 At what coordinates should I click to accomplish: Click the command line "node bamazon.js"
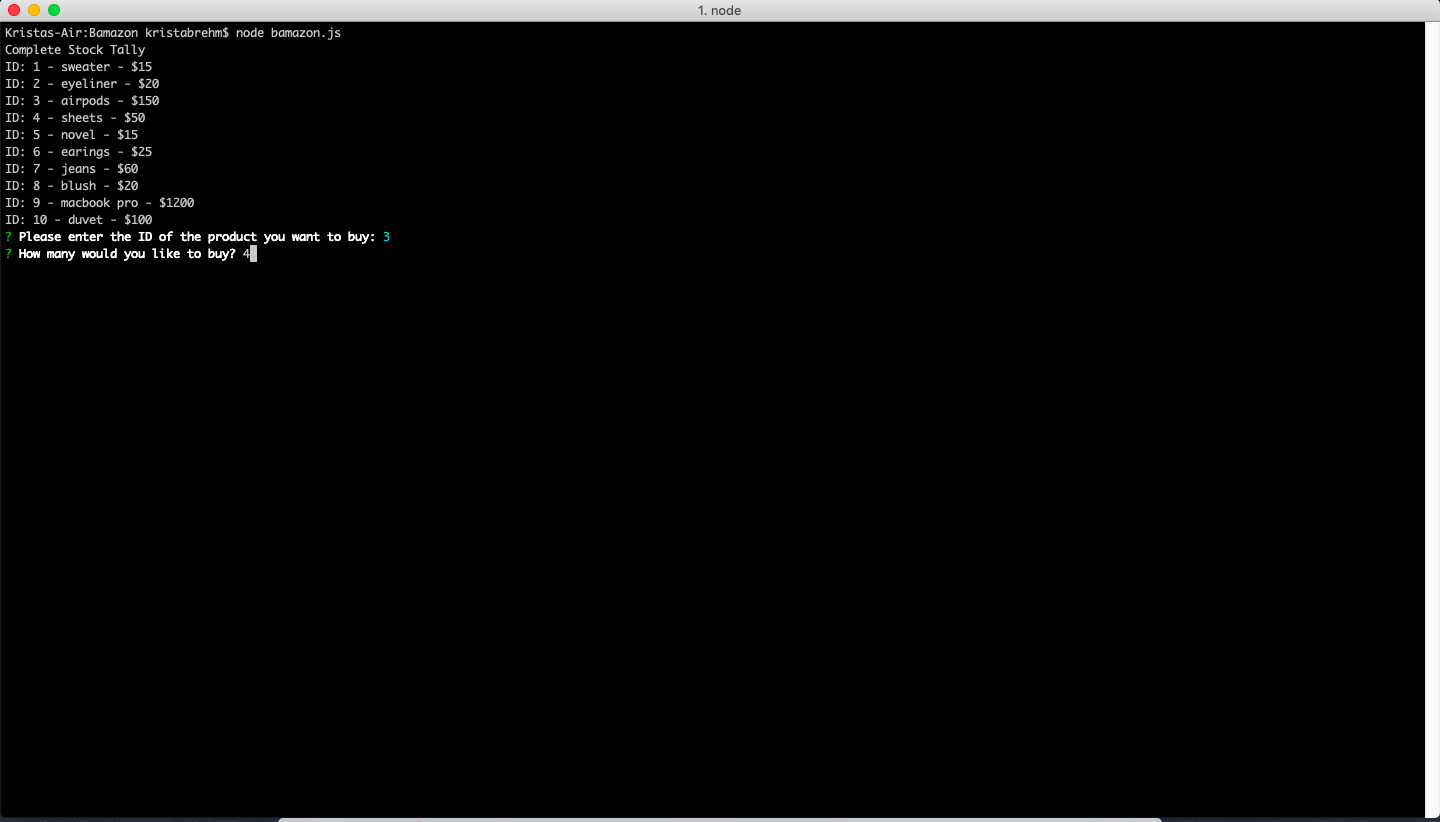click(x=288, y=33)
